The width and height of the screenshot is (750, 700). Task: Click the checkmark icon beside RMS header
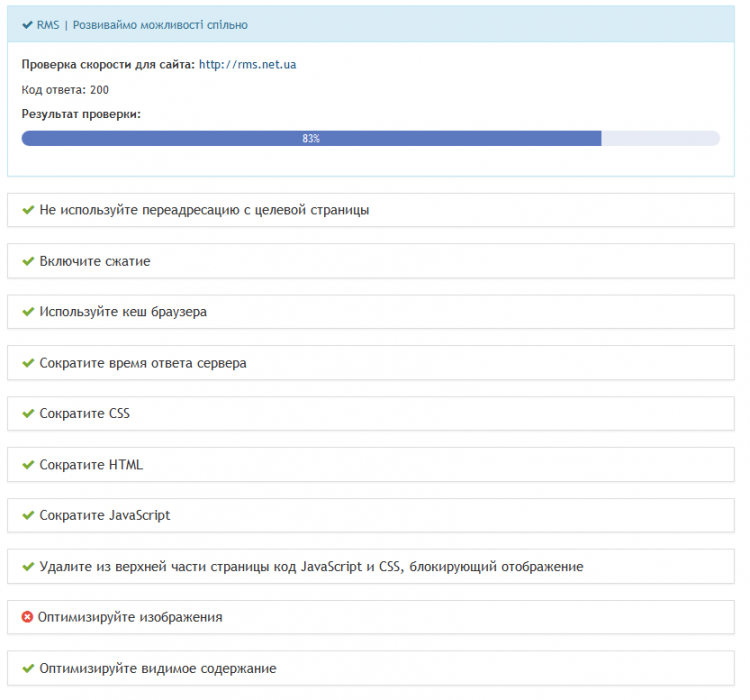pos(27,24)
